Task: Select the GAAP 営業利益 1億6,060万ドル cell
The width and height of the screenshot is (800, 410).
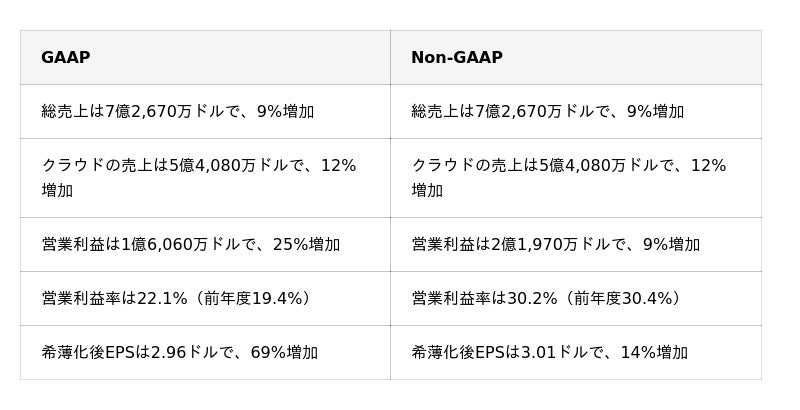Action: tap(191, 244)
